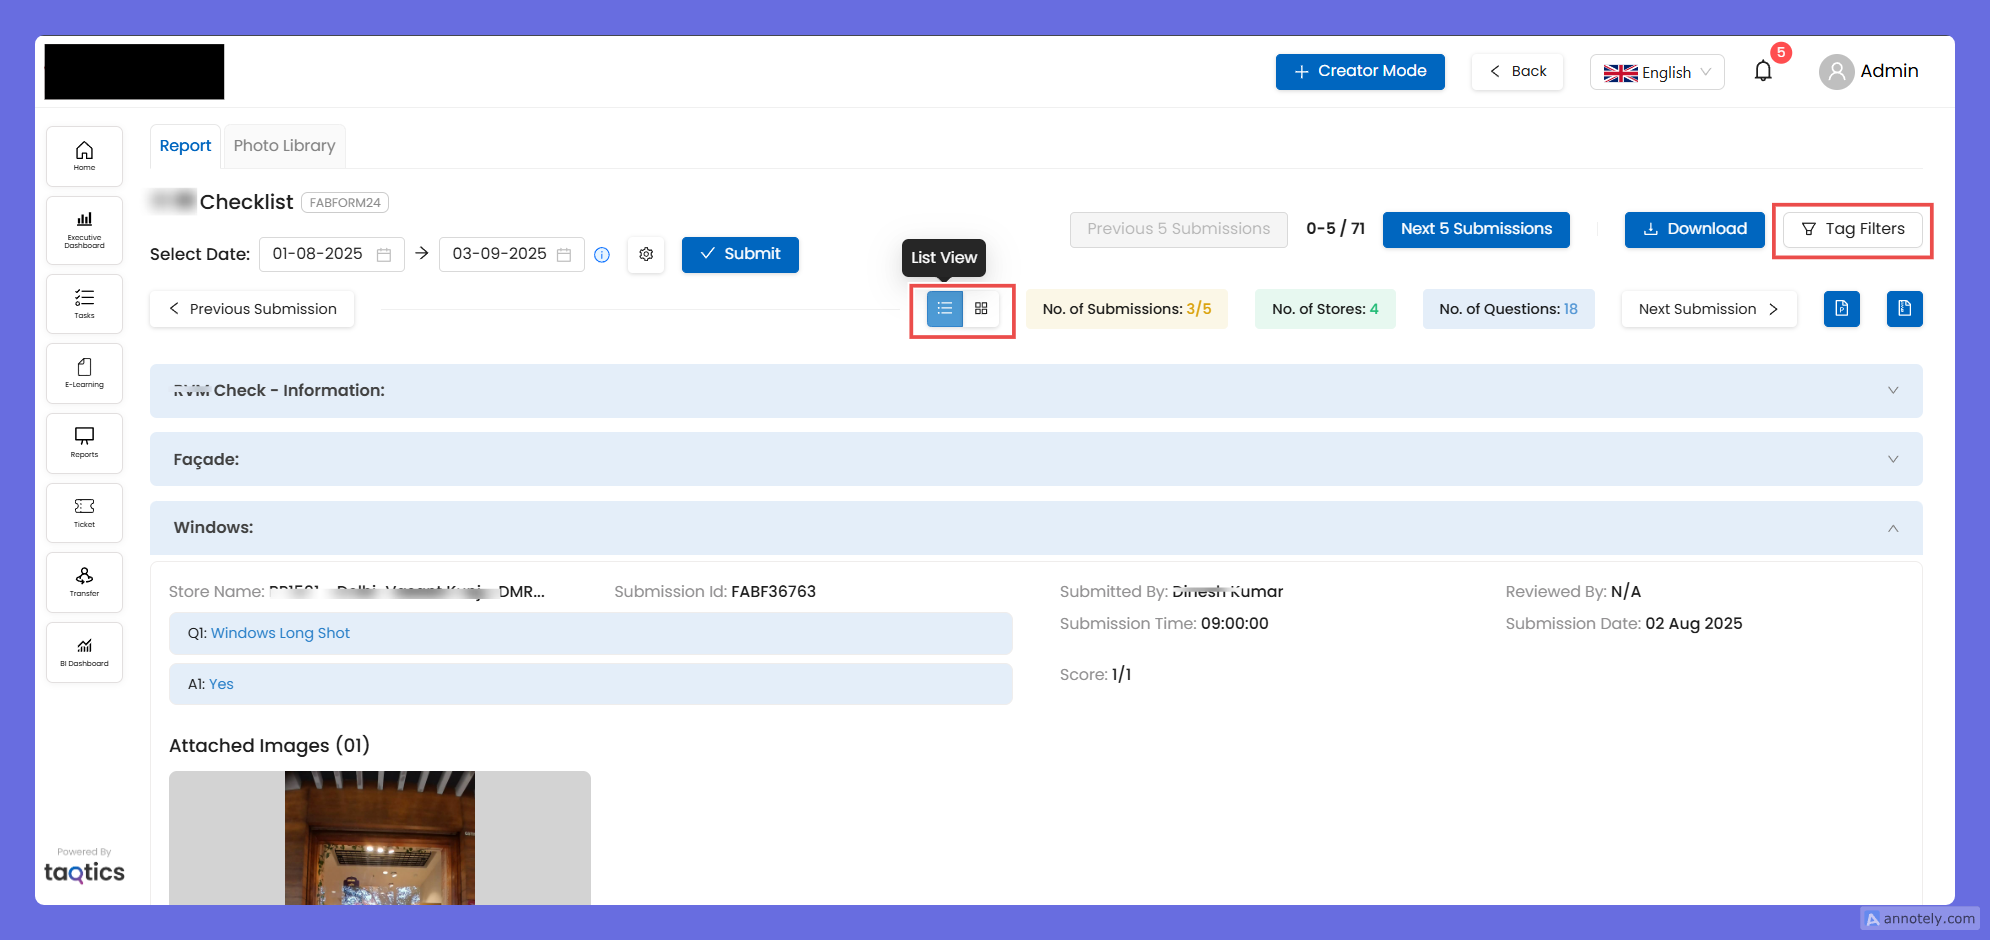Go to the Next Submission
The width and height of the screenshot is (1990, 940).
point(1709,309)
